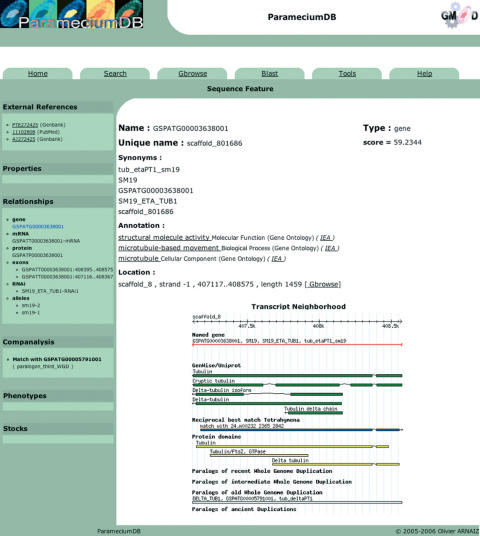Open the PubMed 11102808 reference link
This screenshot has height=536, width=480.
click(24, 132)
